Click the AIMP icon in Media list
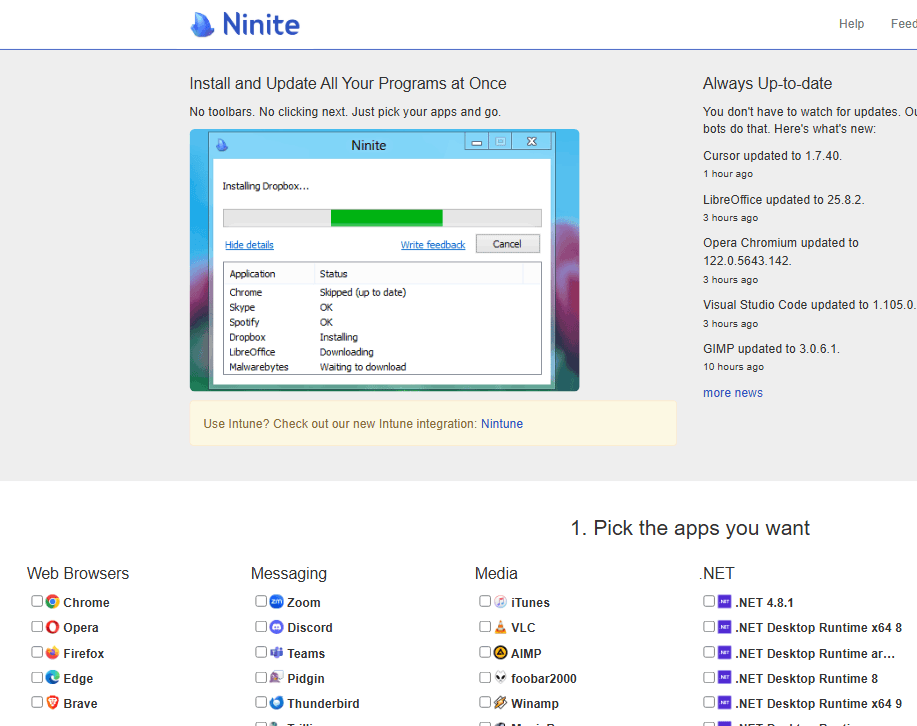The width and height of the screenshot is (917, 726). (501, 653)
